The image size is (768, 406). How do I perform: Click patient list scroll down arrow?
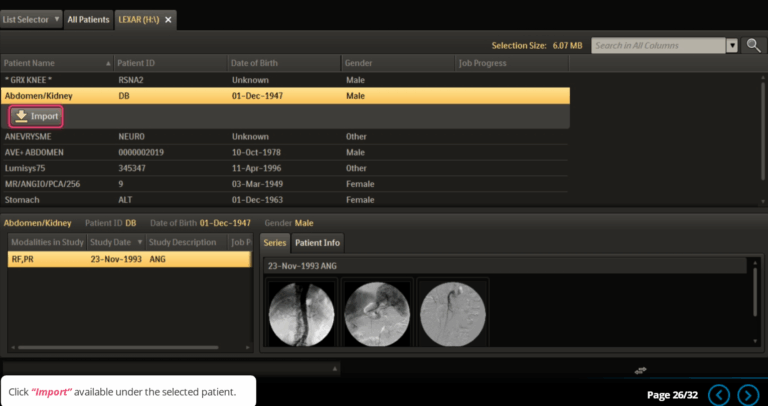click(763, 201)
